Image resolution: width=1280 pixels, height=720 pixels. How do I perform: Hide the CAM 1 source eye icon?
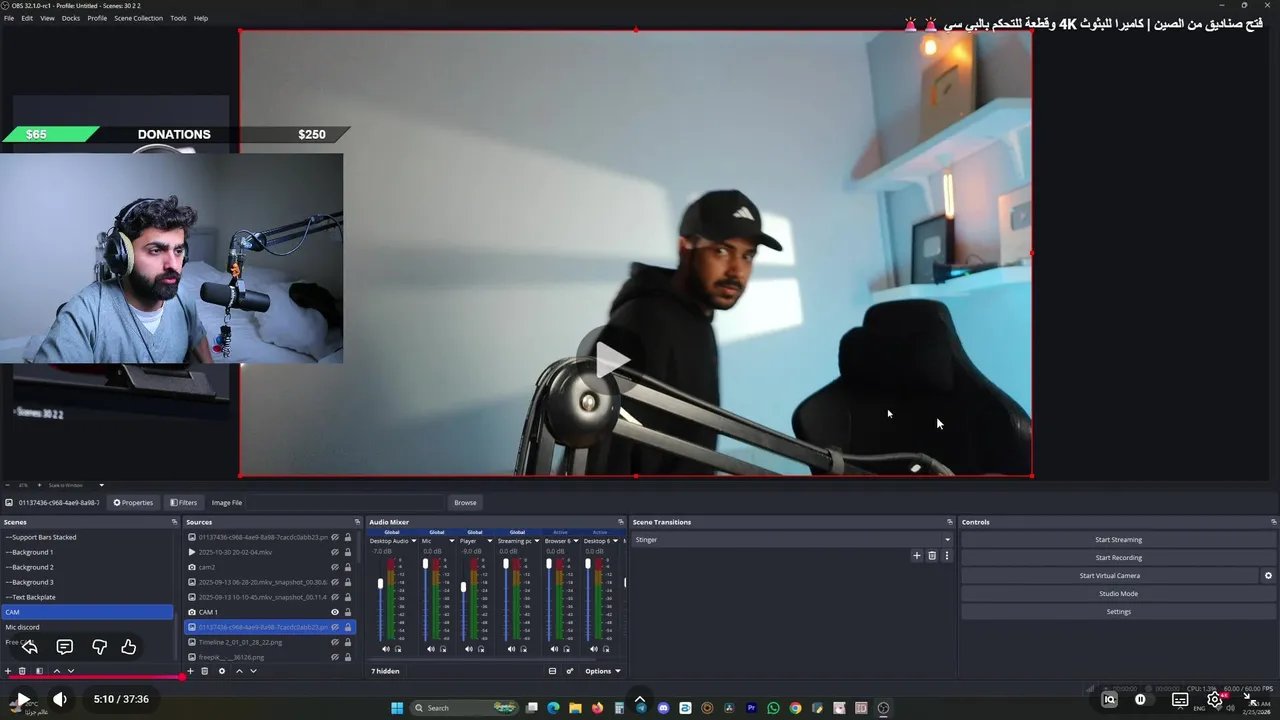pos(335,612)
